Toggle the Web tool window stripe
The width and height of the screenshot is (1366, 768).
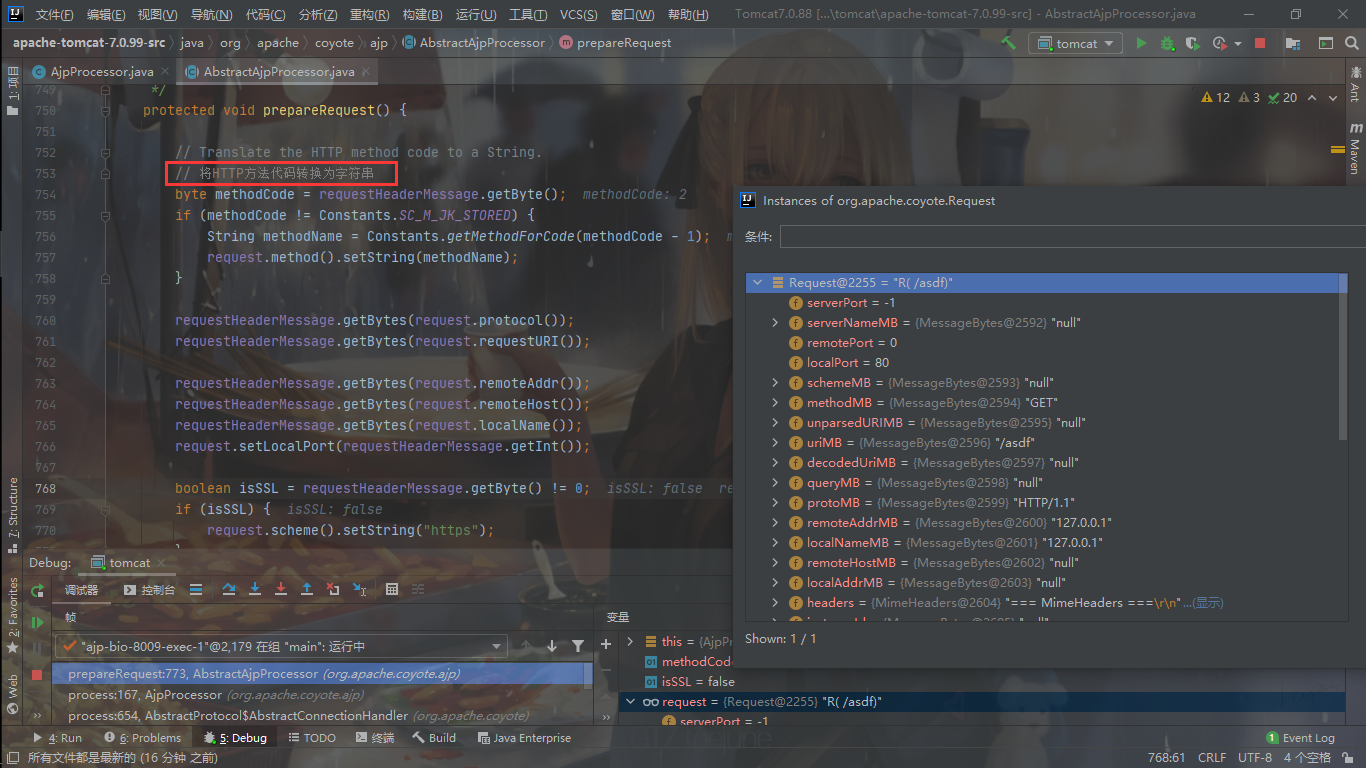(13, 693)
